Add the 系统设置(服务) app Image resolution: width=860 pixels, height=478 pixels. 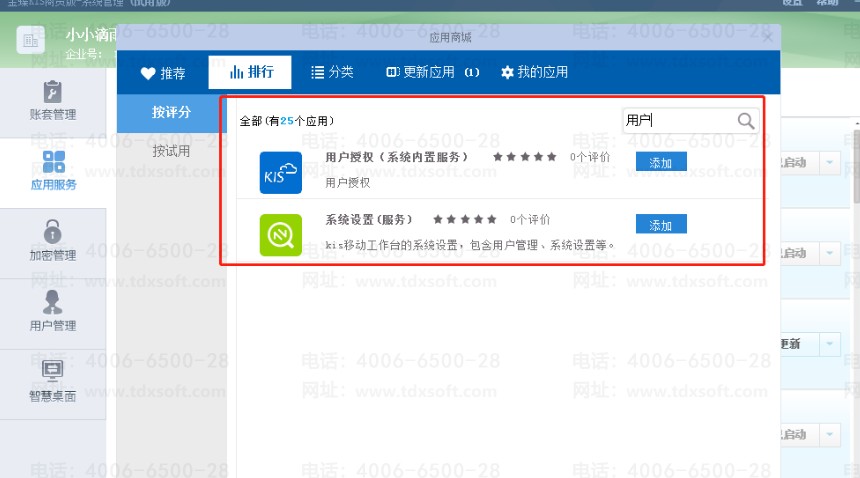pyautogui.click(x=661, y=225)
